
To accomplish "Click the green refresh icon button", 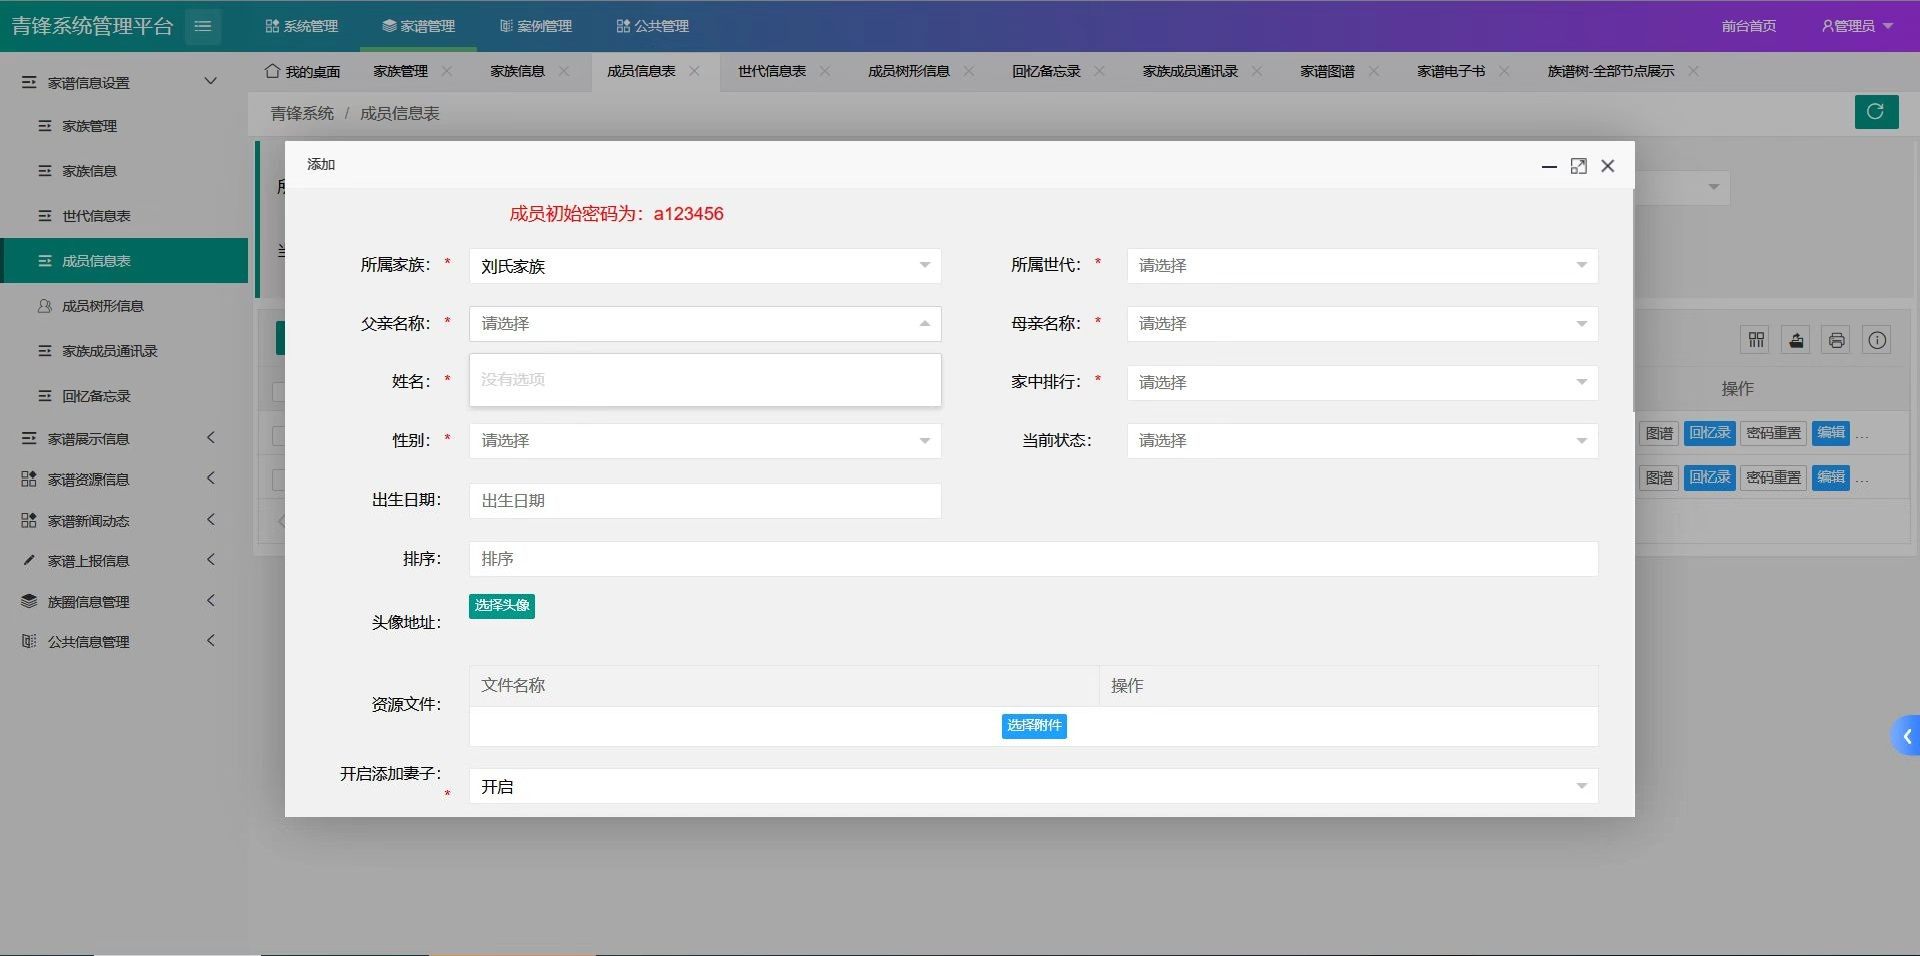I will [1876, 112].
